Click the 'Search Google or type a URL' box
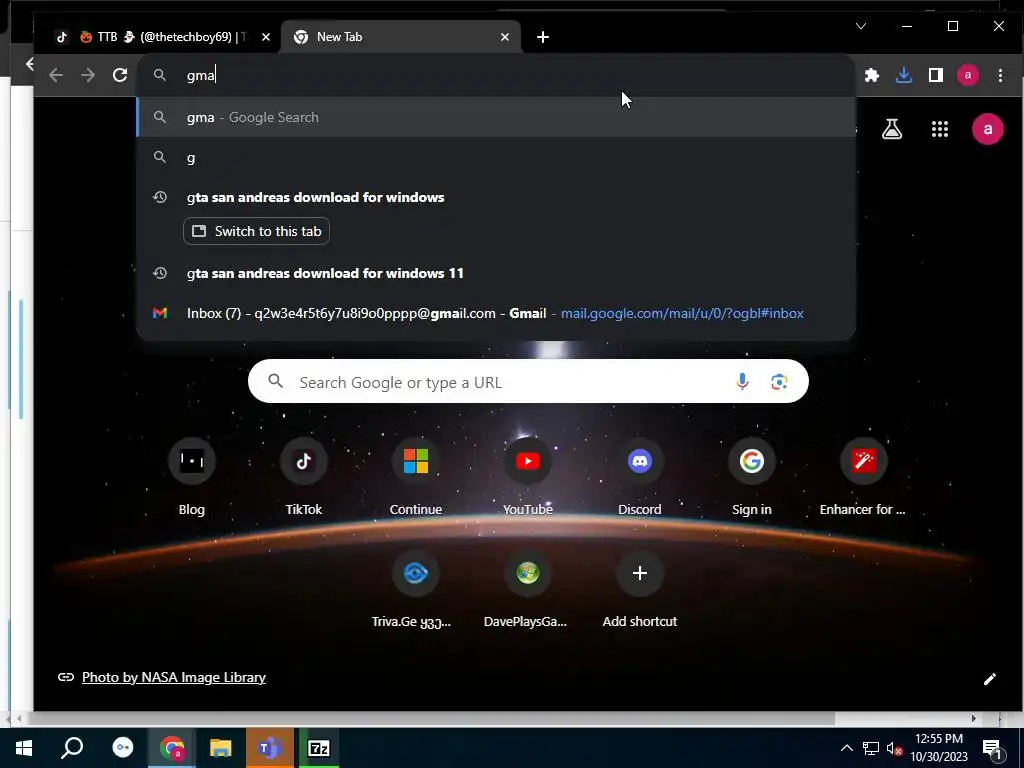This screenshot has width=1024, height=768. pos(528,381)
